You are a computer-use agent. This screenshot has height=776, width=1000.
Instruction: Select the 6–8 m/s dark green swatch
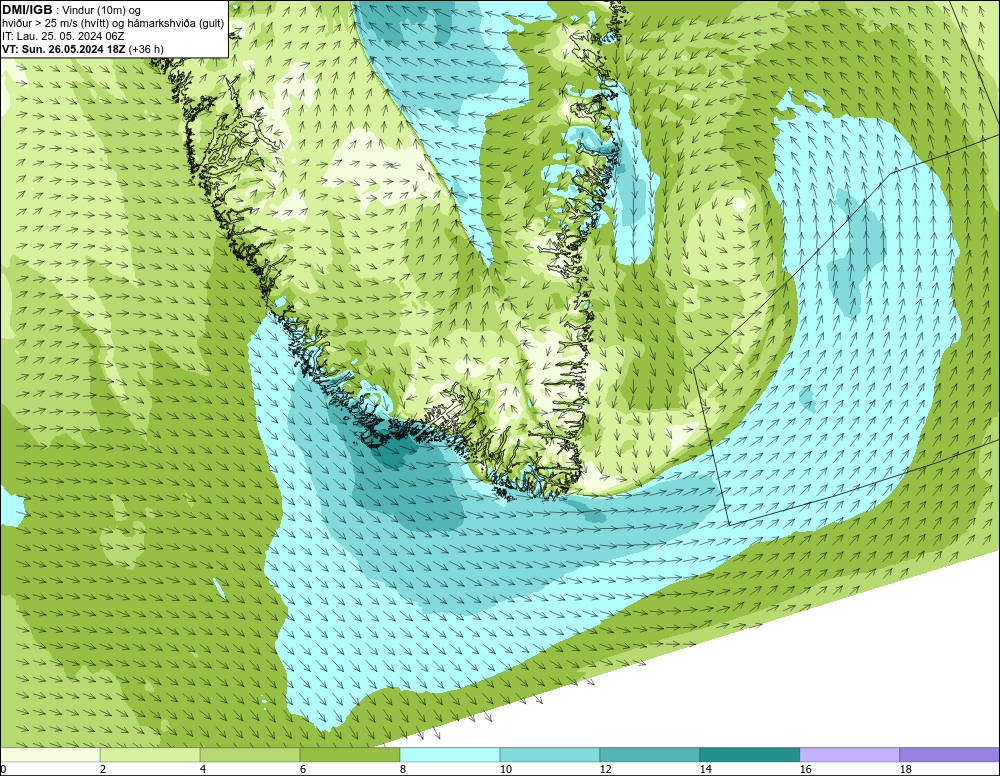pyautogui.click(x=350, y=755)
